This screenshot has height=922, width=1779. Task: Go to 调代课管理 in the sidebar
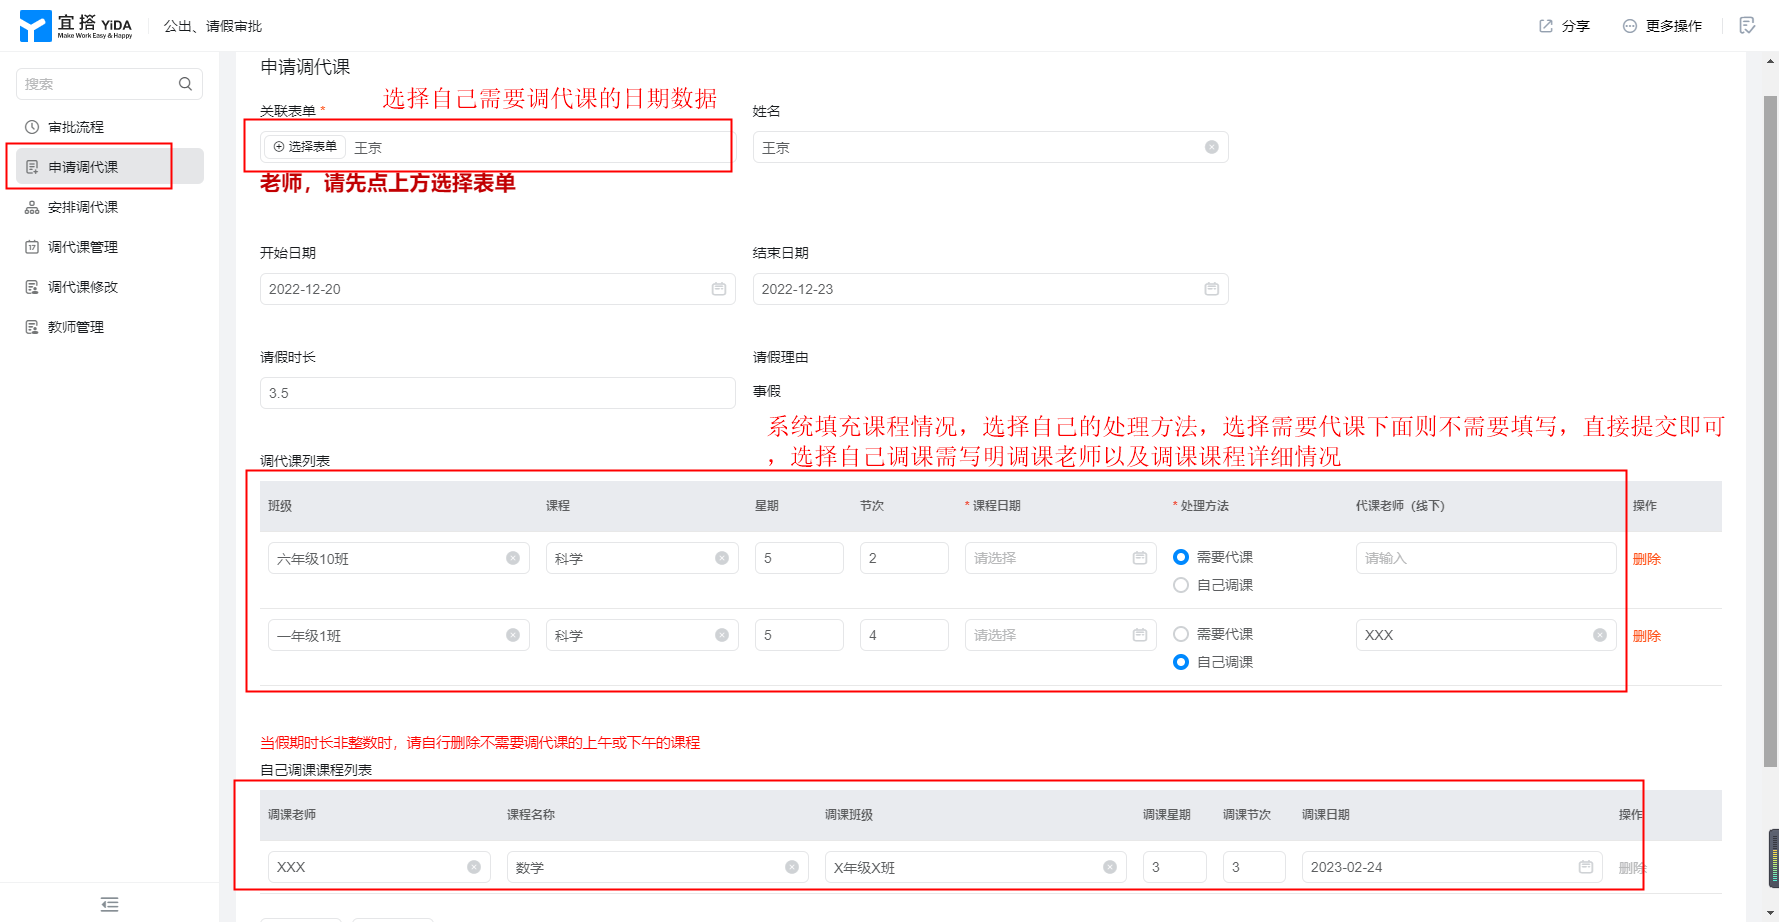83,247
